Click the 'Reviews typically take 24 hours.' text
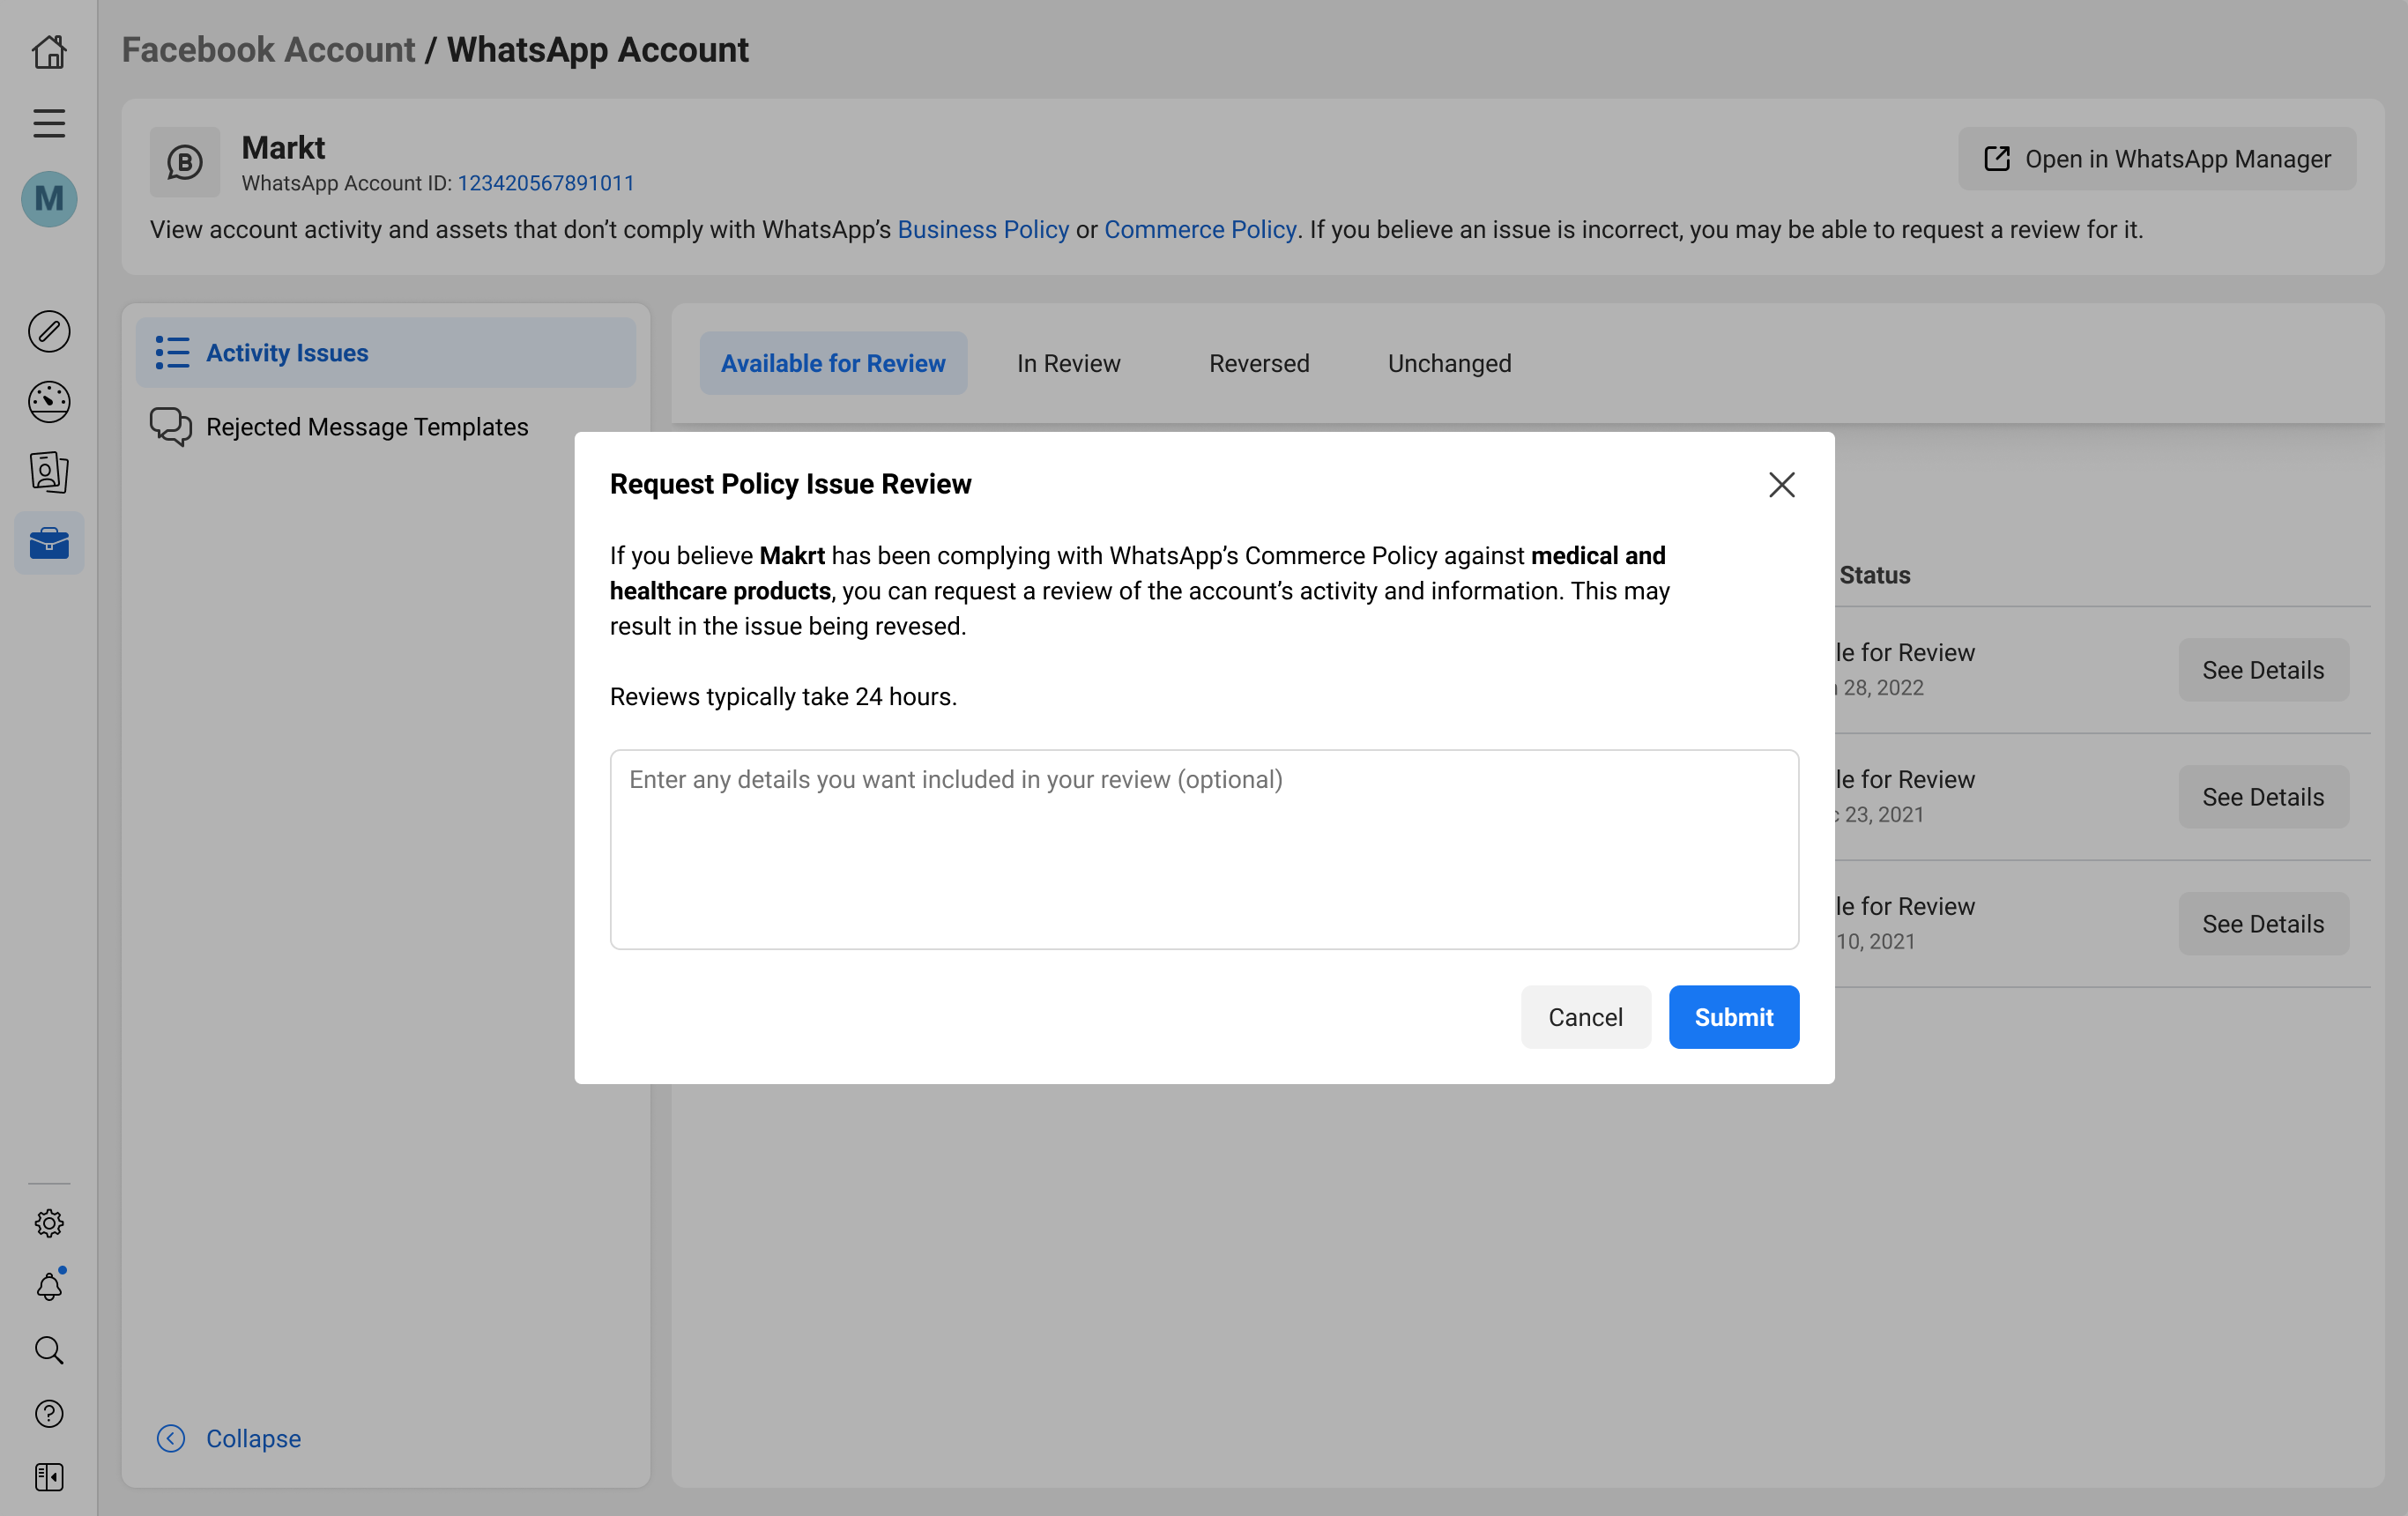Viewport: 2408px width, 1516px height. pyautogui.click(x=783, y=696)
